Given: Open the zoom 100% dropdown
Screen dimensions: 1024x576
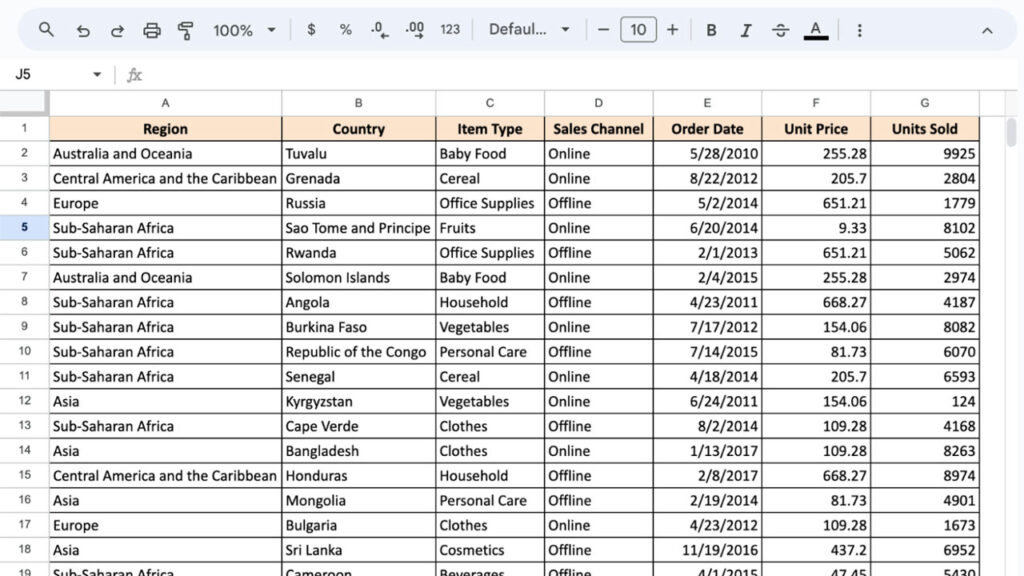Looking at the screenshot, I should [244, 30].
